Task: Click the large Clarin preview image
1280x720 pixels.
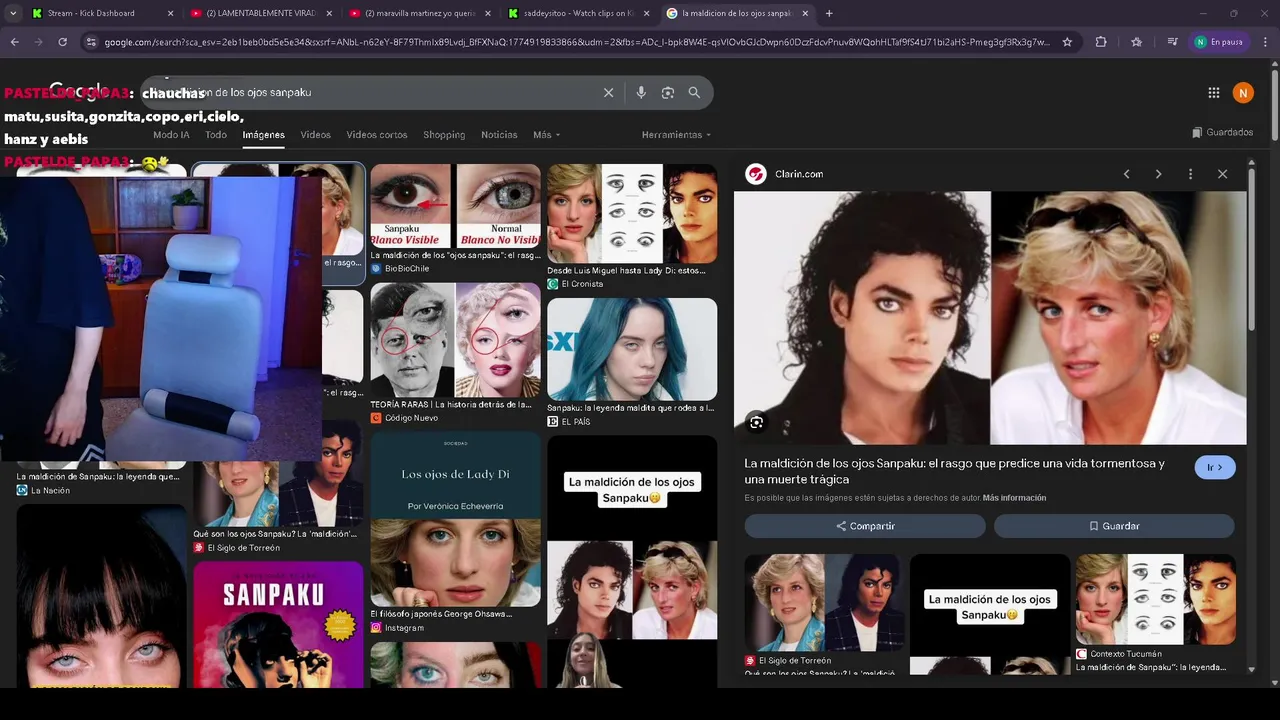Action: [x=990, y=317]
